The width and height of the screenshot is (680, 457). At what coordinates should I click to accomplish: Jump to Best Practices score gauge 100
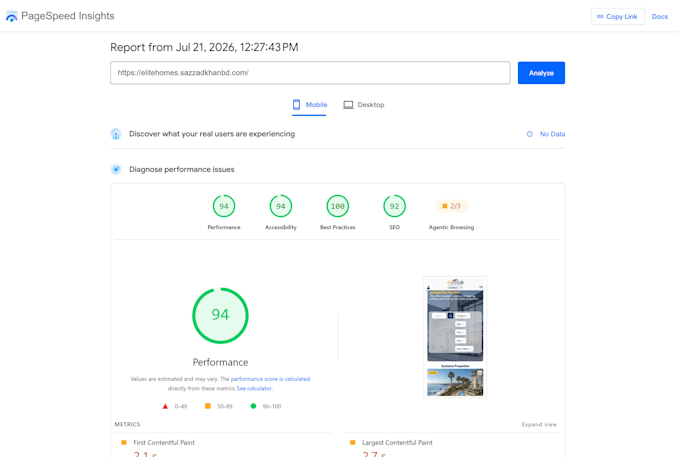(x=337, y=206)
